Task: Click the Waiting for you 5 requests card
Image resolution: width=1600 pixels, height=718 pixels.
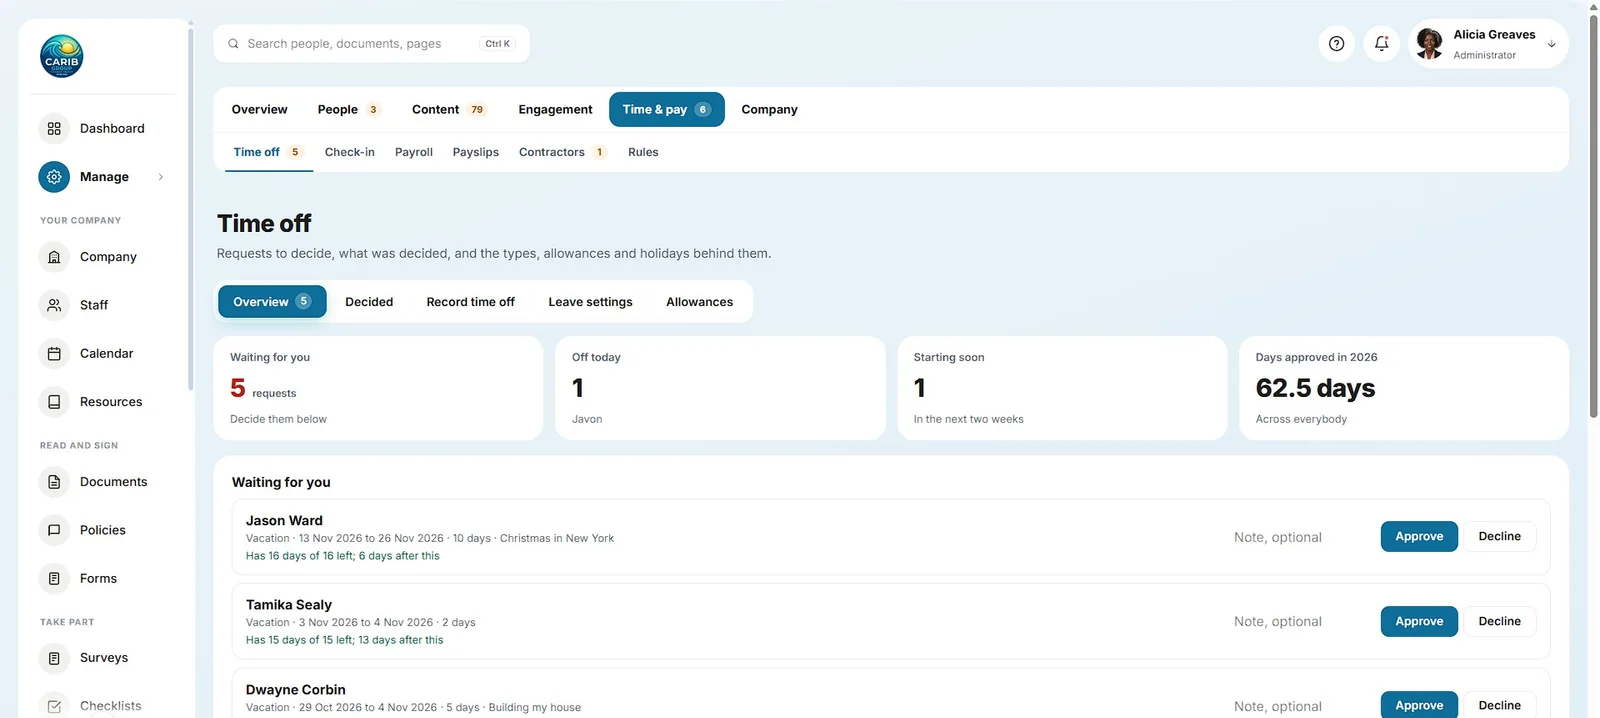Action: point(378,388)
